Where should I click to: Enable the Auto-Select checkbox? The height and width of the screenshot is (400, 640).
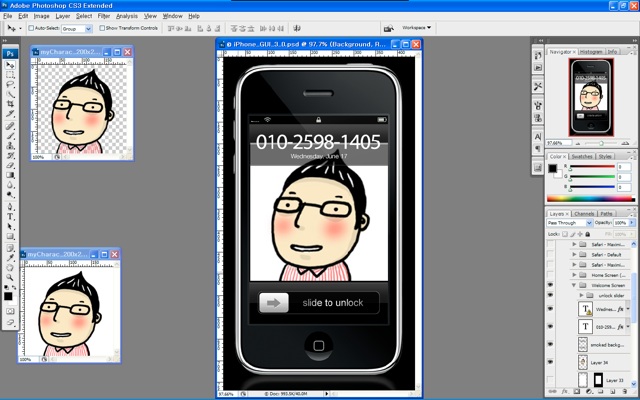pos(31,28)
